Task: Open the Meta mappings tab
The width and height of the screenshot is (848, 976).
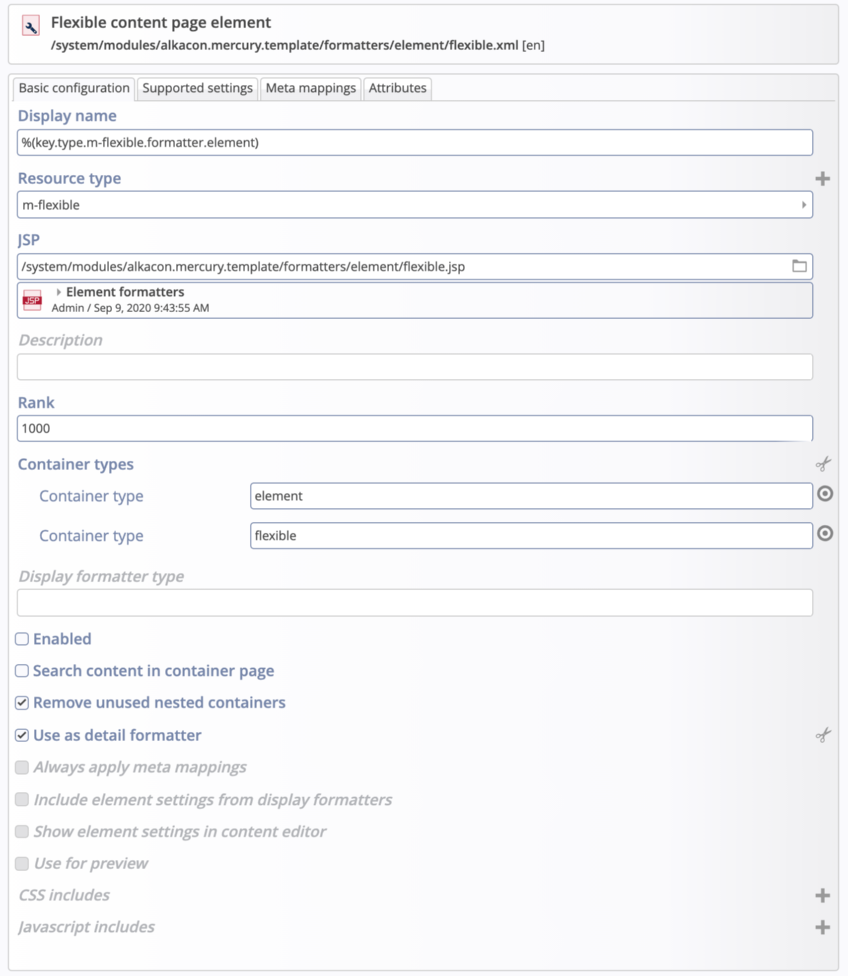Action: pyautogui.click(x=310, y=88)
